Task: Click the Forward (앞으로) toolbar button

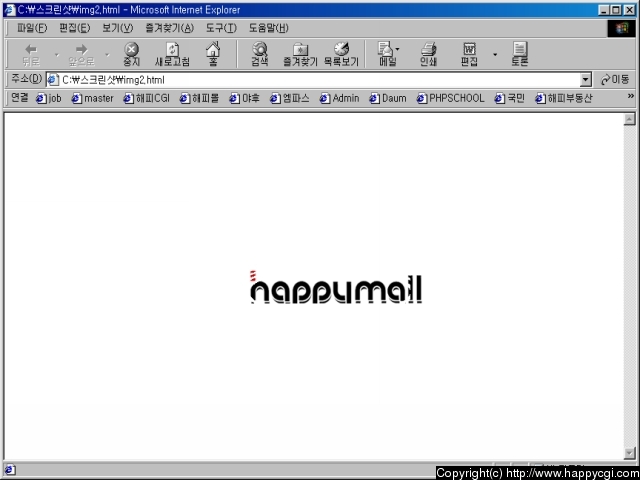Action: pos(81,54)
